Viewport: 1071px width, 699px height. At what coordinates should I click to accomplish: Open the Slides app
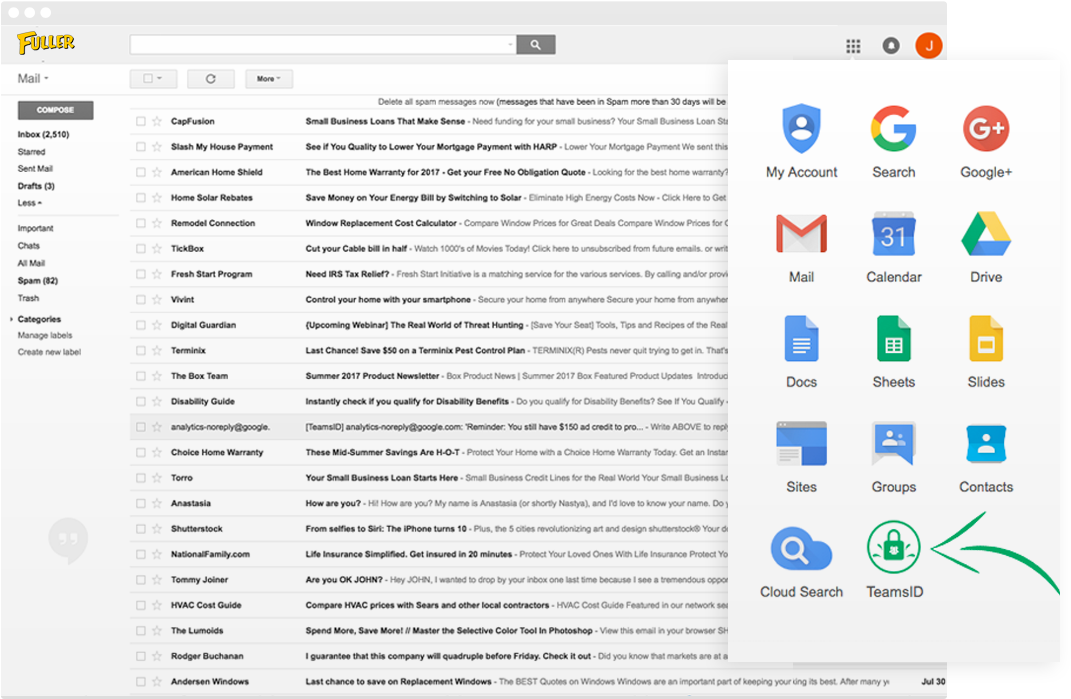pyautogui.click(x=986, y=352)
